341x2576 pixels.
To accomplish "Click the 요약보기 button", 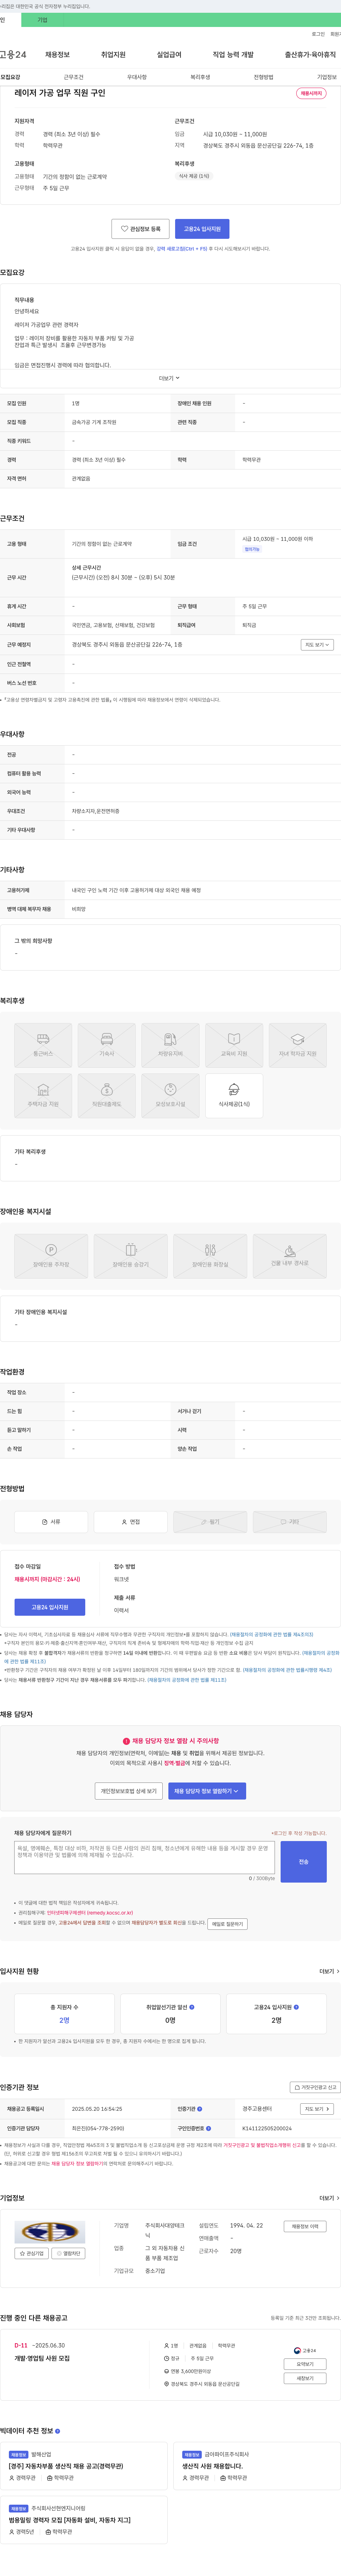I will point(305,2364).
